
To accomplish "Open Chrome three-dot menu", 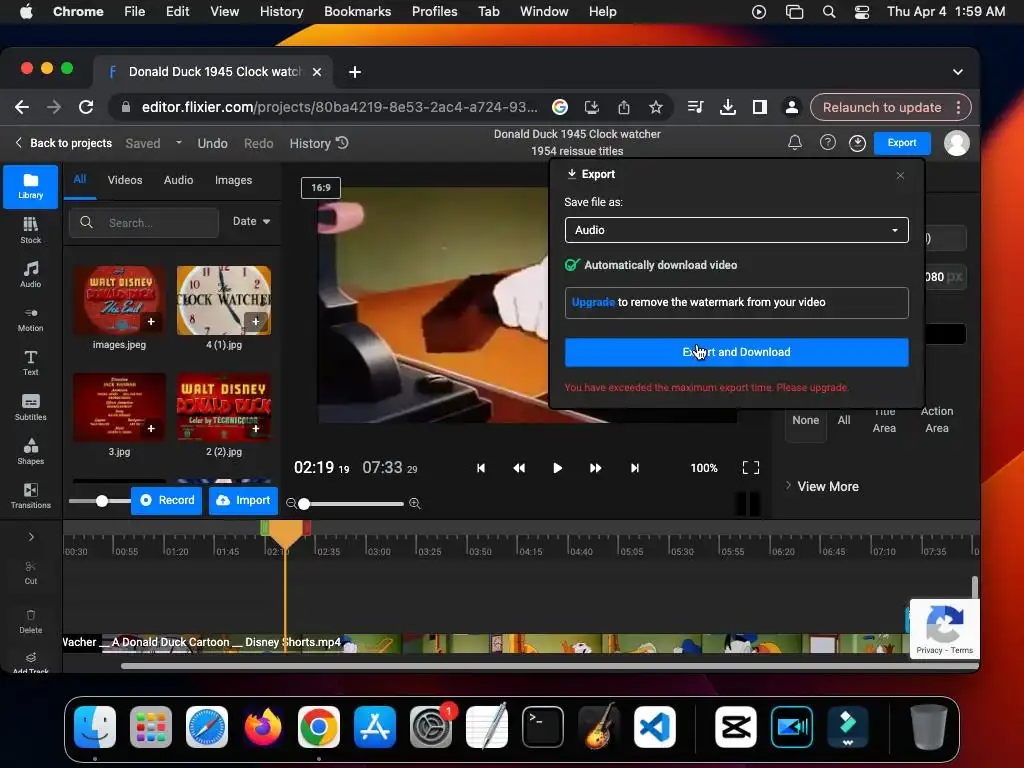I will (959, 107).
